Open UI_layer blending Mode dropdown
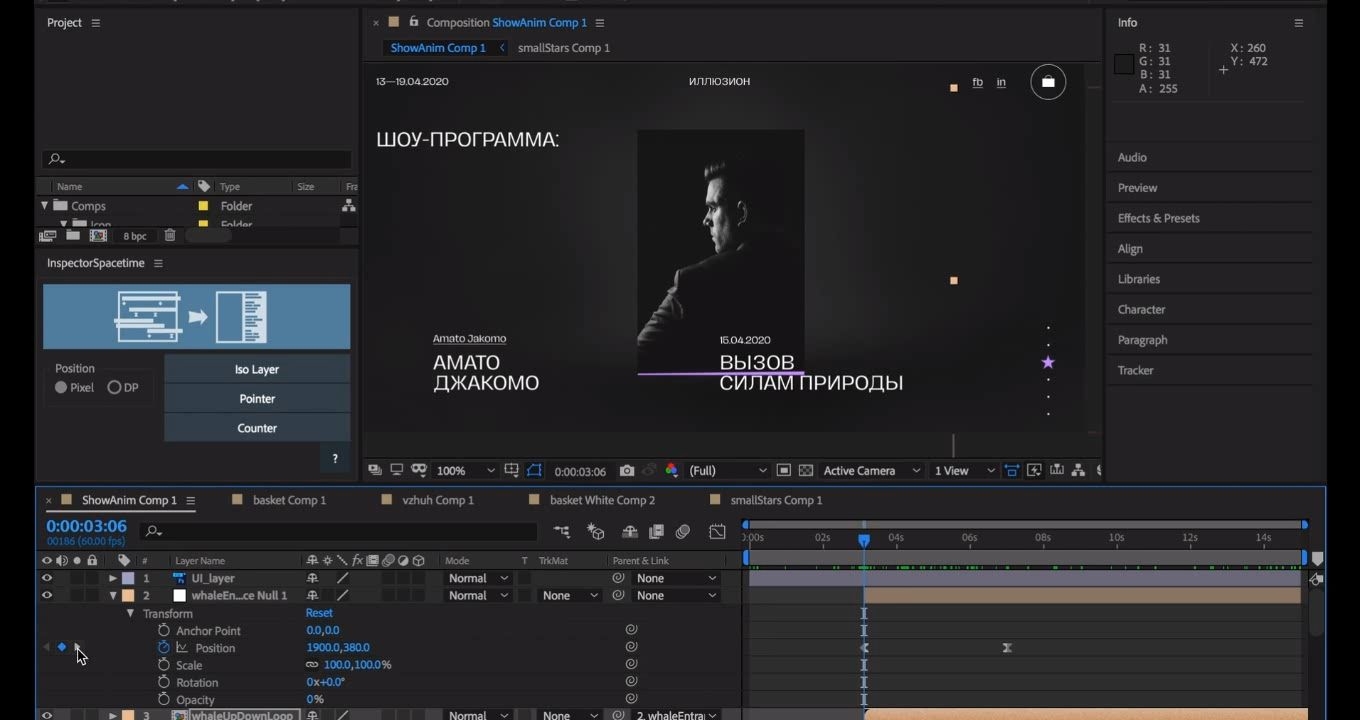This screenshot has height=720, width=1360. pos(478,578)
